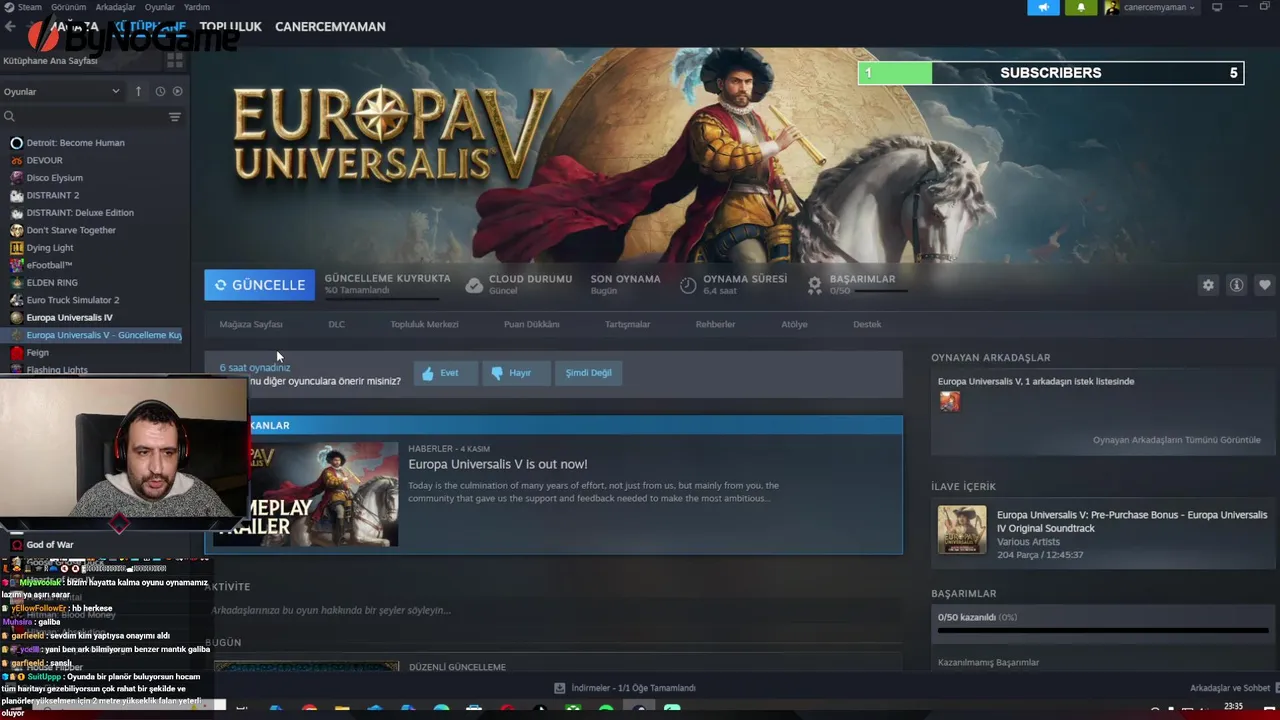Select Euro Truck Simulator 2
The height and width of the screenshot is (720, 1280).
(x=72, y=300)
